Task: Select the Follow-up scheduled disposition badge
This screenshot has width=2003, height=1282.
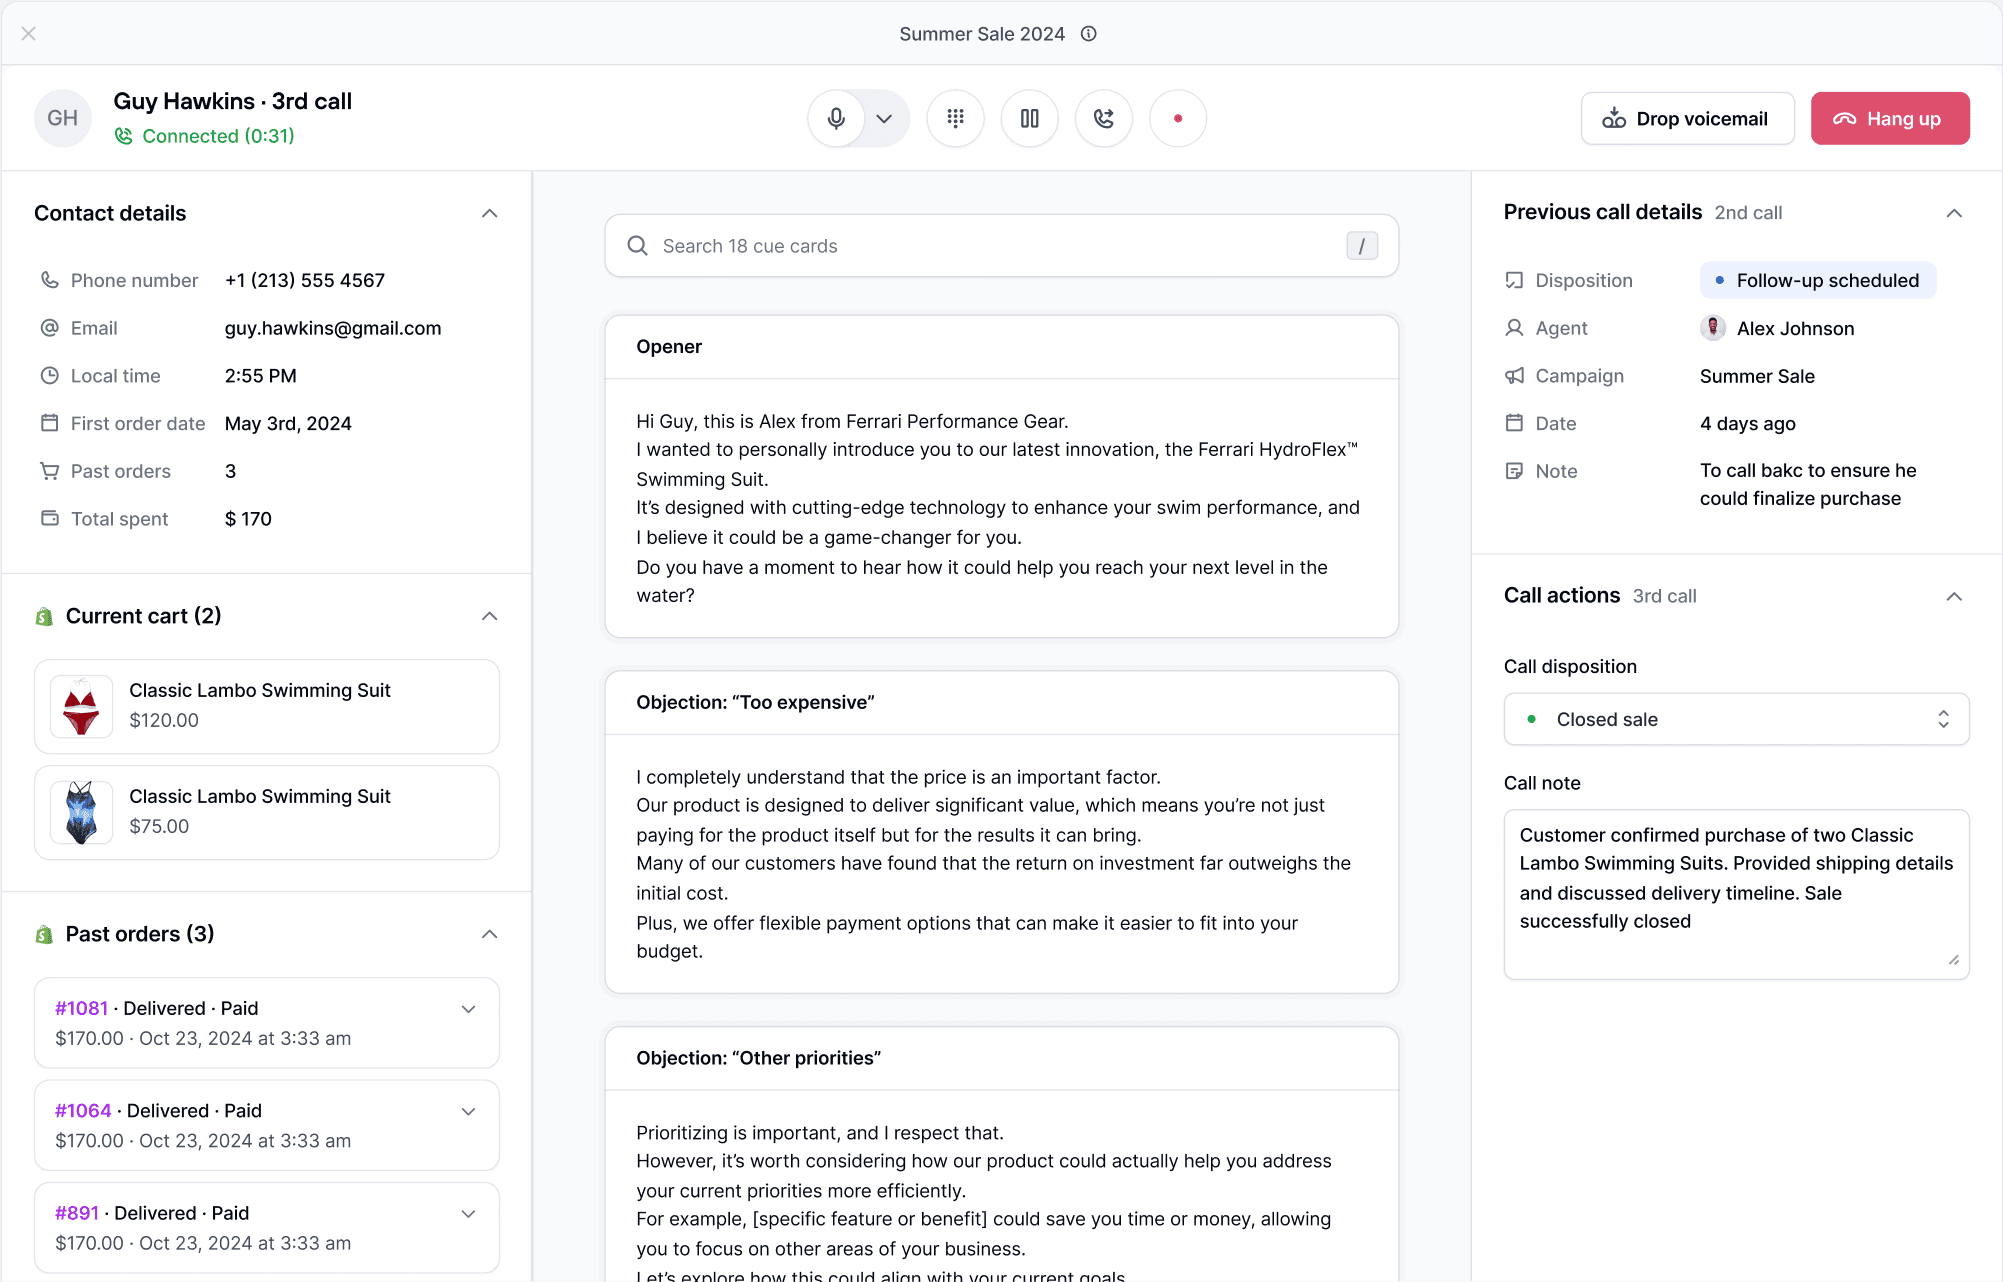Action: pos(1816,280)
